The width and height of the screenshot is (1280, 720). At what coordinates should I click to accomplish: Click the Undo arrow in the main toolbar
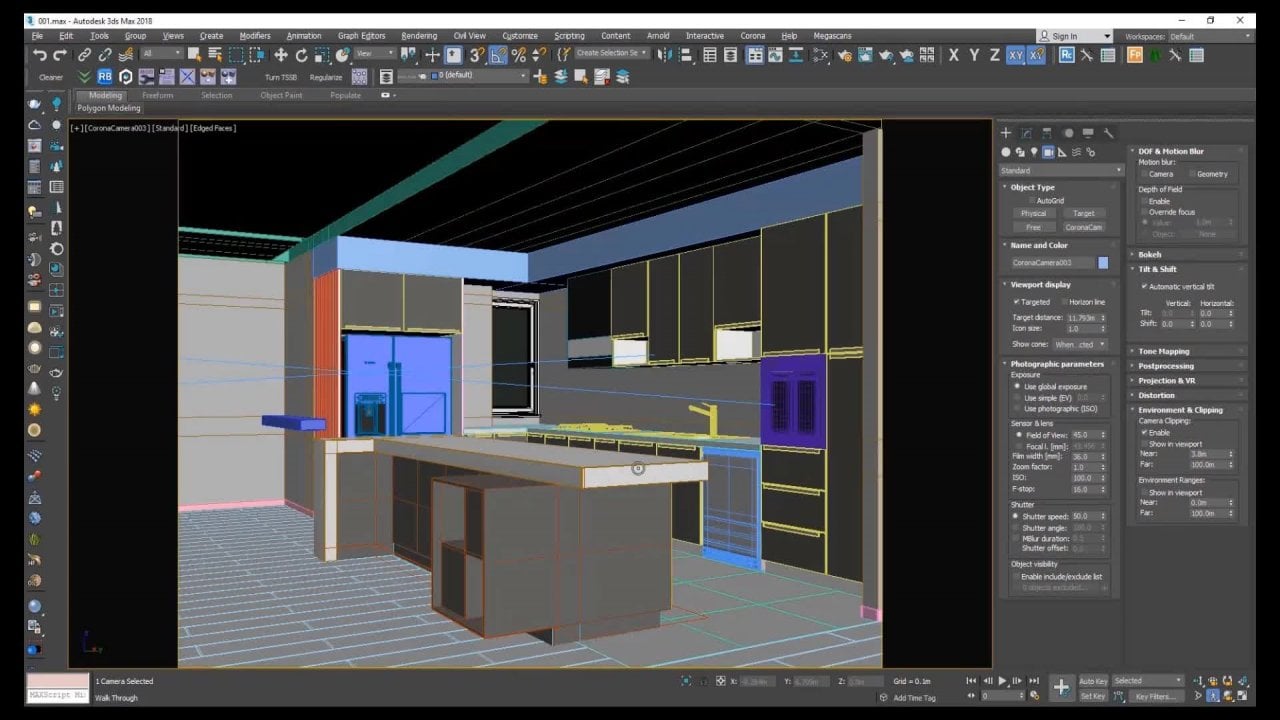pyautogui.click(x=39, y=56)
